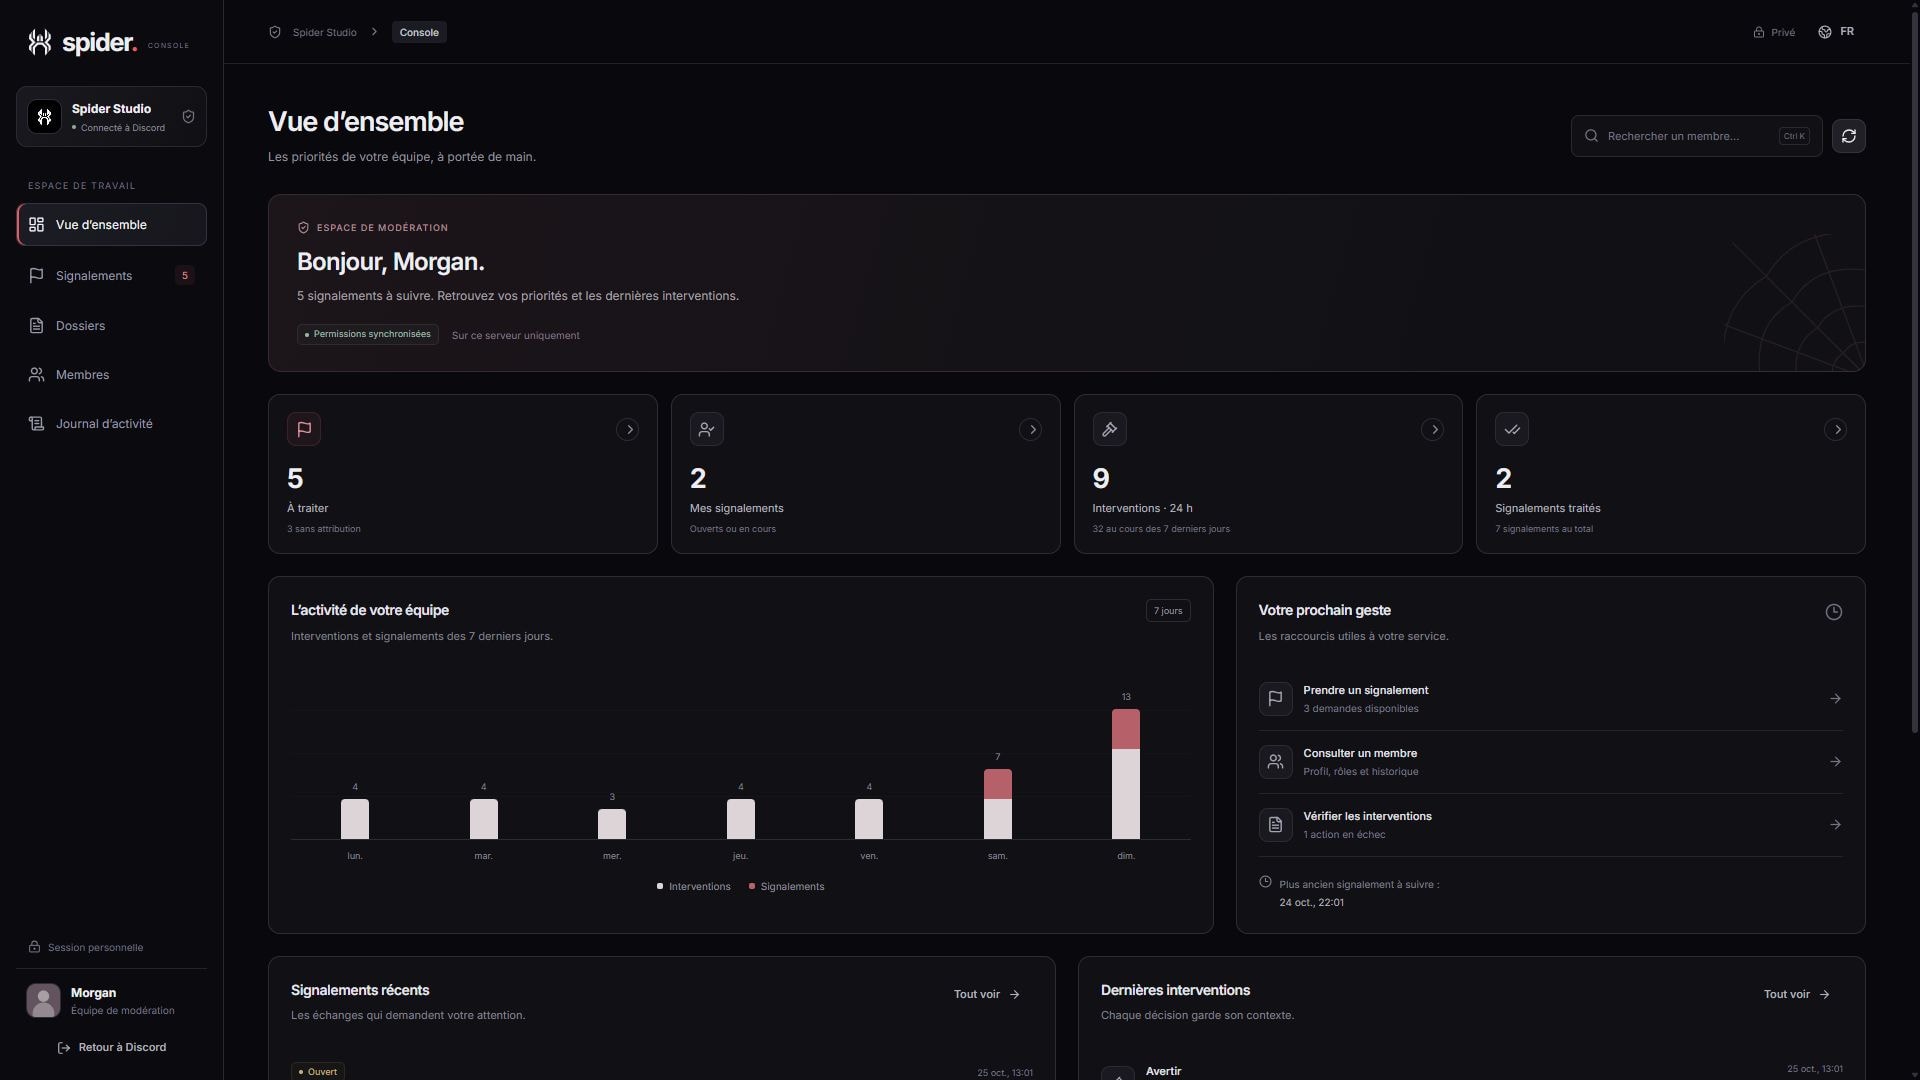Open the FR language selector
This screenshot has width=1920, height=1080.
click(1836, 32)
